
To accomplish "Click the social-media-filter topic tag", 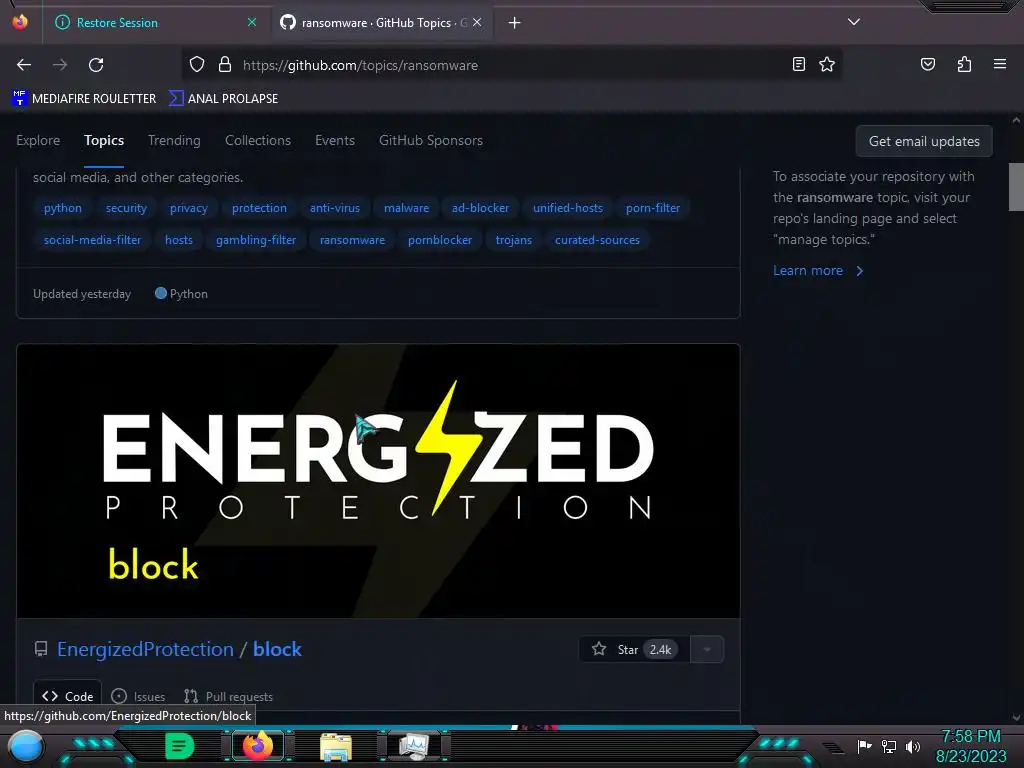I will [x=92, y=240].
